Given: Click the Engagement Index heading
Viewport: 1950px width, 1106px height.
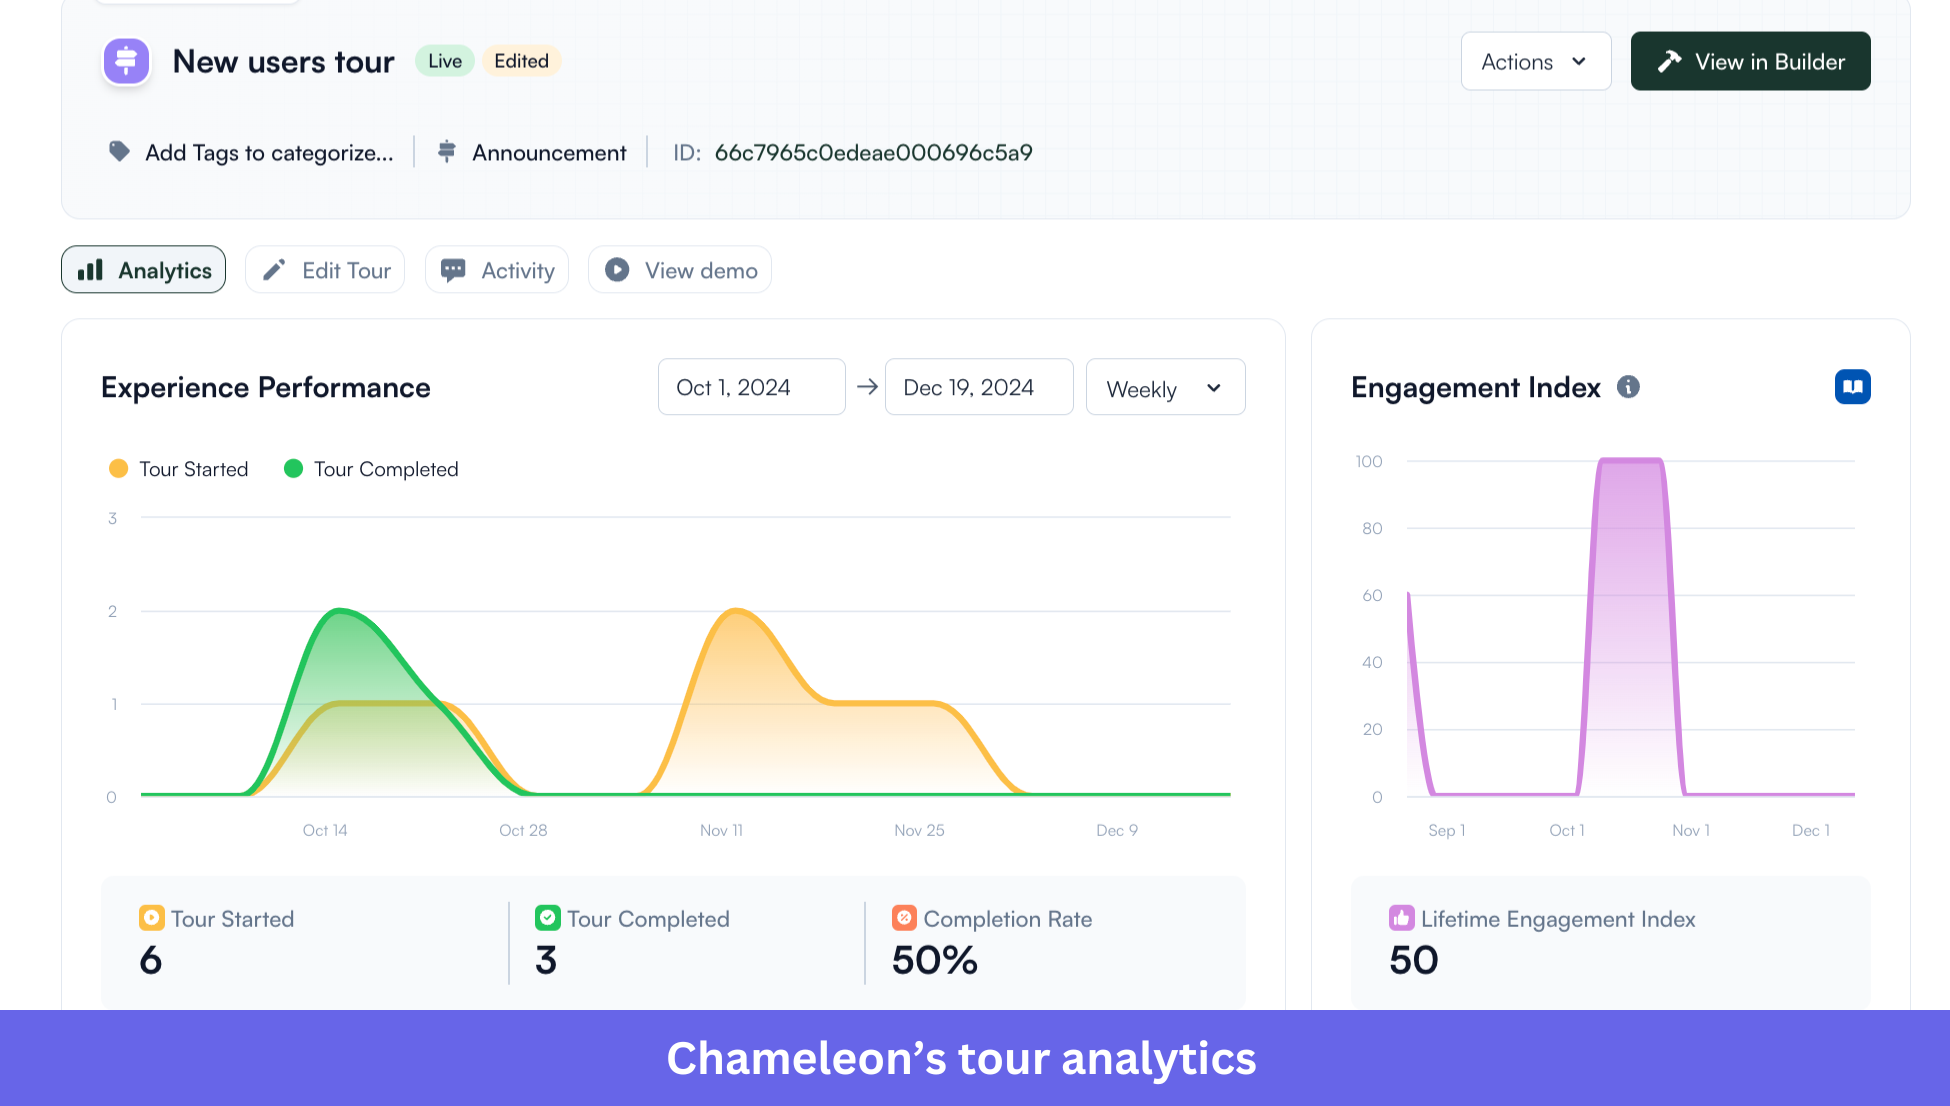Looking at the screenshot, I should 1475,387.
